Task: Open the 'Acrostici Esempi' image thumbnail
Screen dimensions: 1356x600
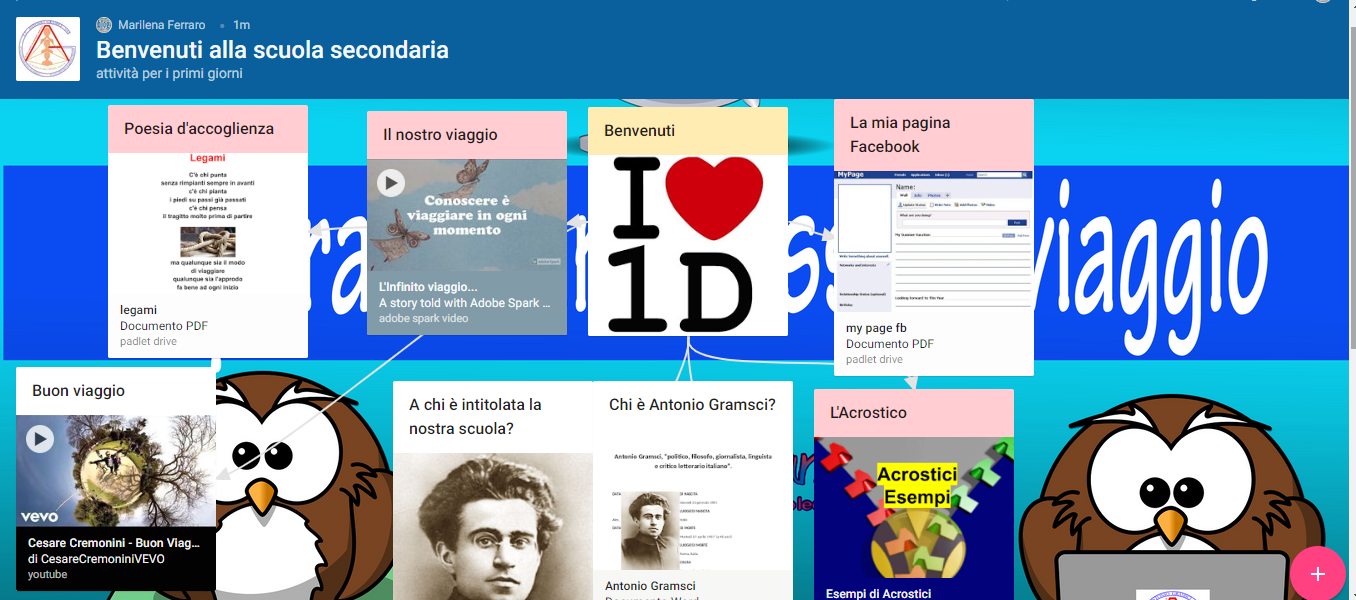Action: [914, 507]
